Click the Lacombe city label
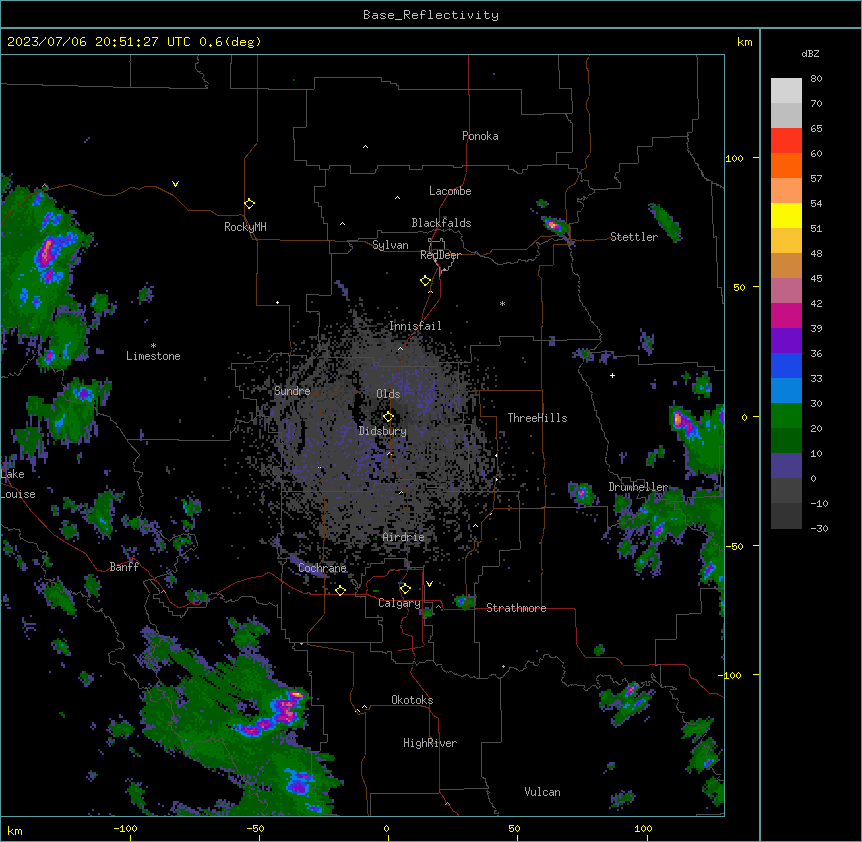 click(x=450, y=191)
